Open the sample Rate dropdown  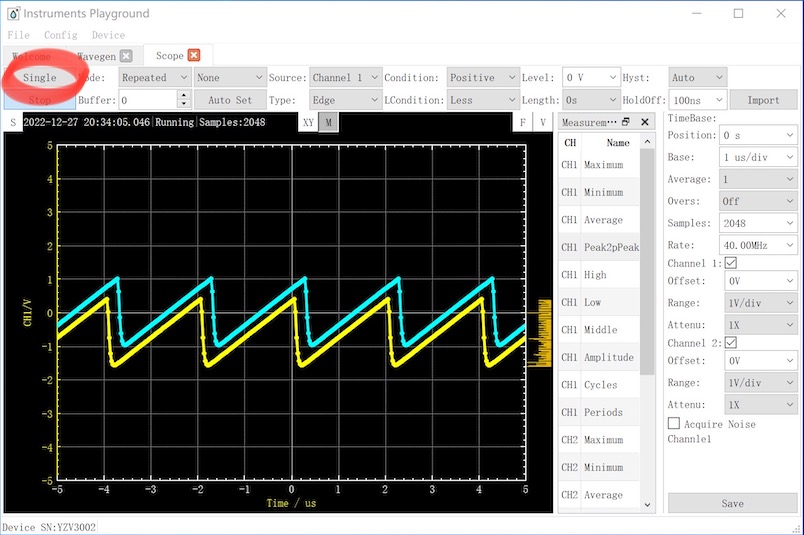[x=758, y=244]
